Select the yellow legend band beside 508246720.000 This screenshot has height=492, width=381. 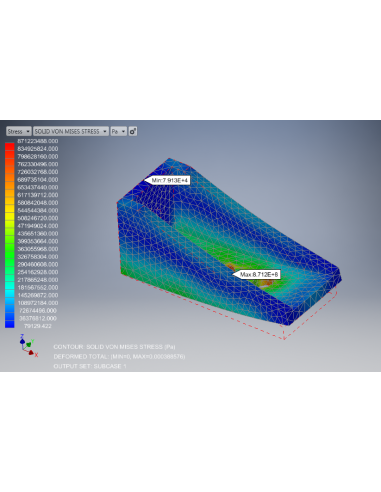[x=10, y=216]
